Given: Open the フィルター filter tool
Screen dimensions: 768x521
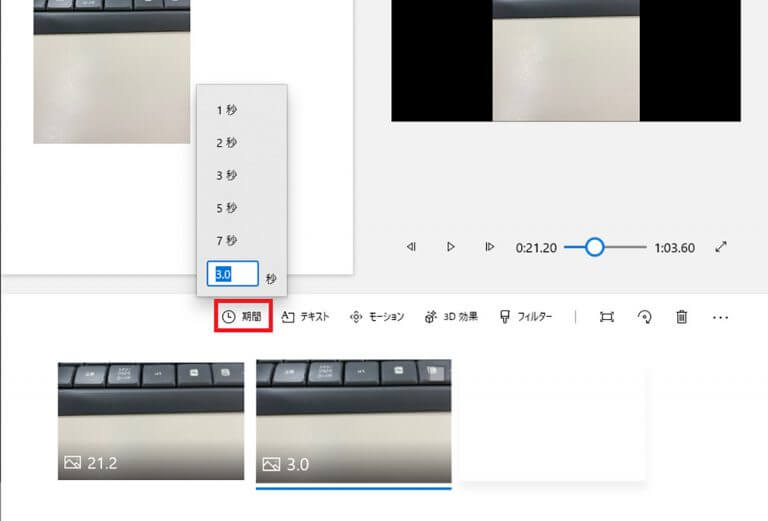Looking at the screenshot, I should [526, 317].
